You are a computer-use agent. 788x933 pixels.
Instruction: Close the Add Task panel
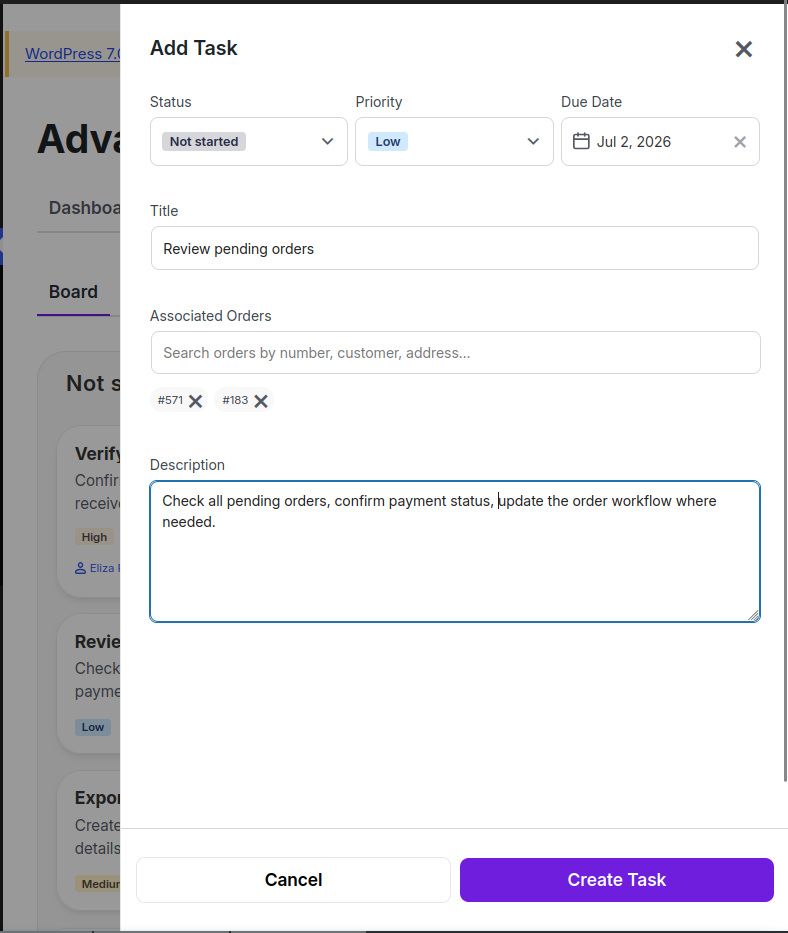pyautogui.click(x=743, y=49)
